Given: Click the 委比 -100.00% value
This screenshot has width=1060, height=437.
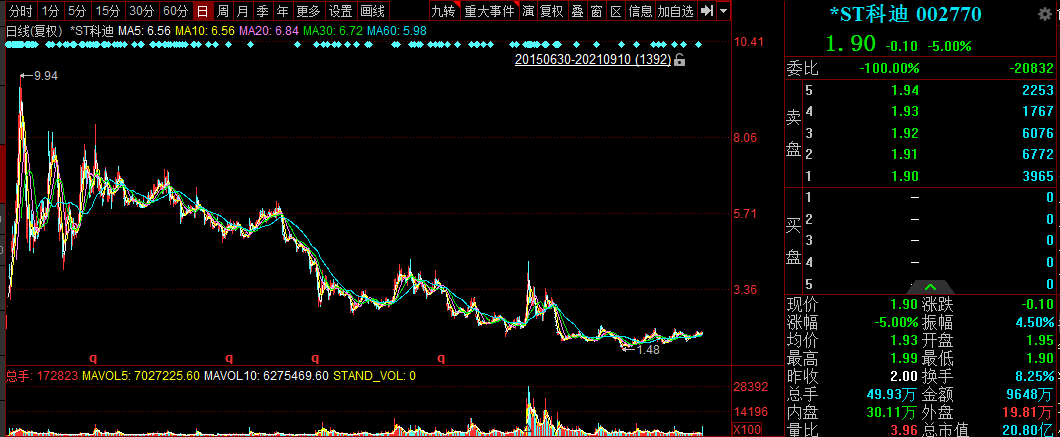Looking at the screenshot, I should [889, 68].
